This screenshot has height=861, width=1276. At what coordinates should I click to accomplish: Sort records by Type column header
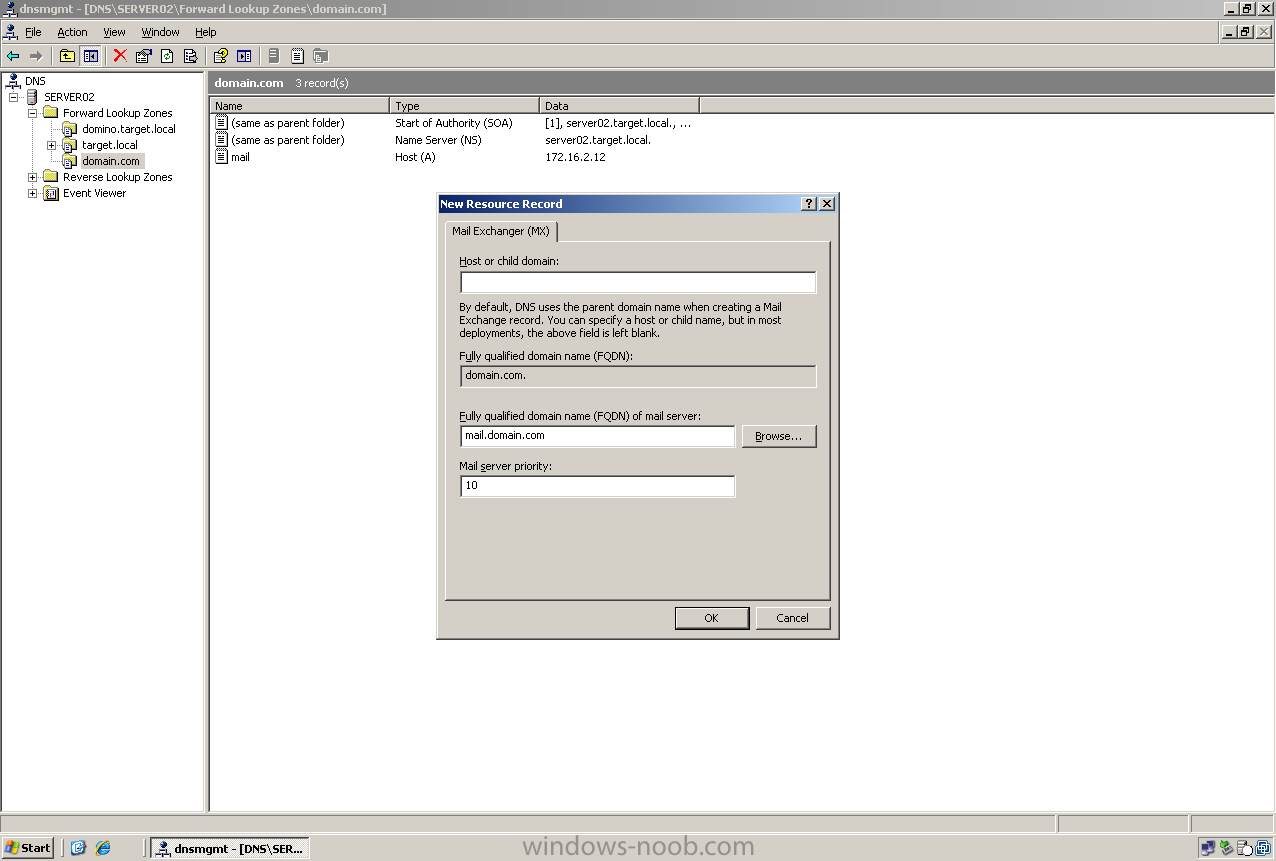tap(464, 105)
